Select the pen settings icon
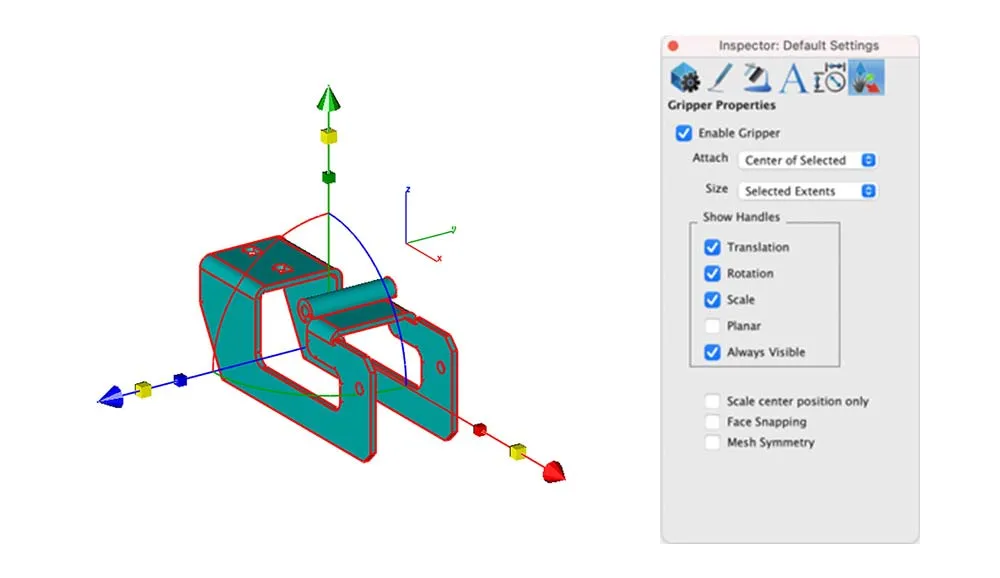1000x578 pixels. (720, 77)
